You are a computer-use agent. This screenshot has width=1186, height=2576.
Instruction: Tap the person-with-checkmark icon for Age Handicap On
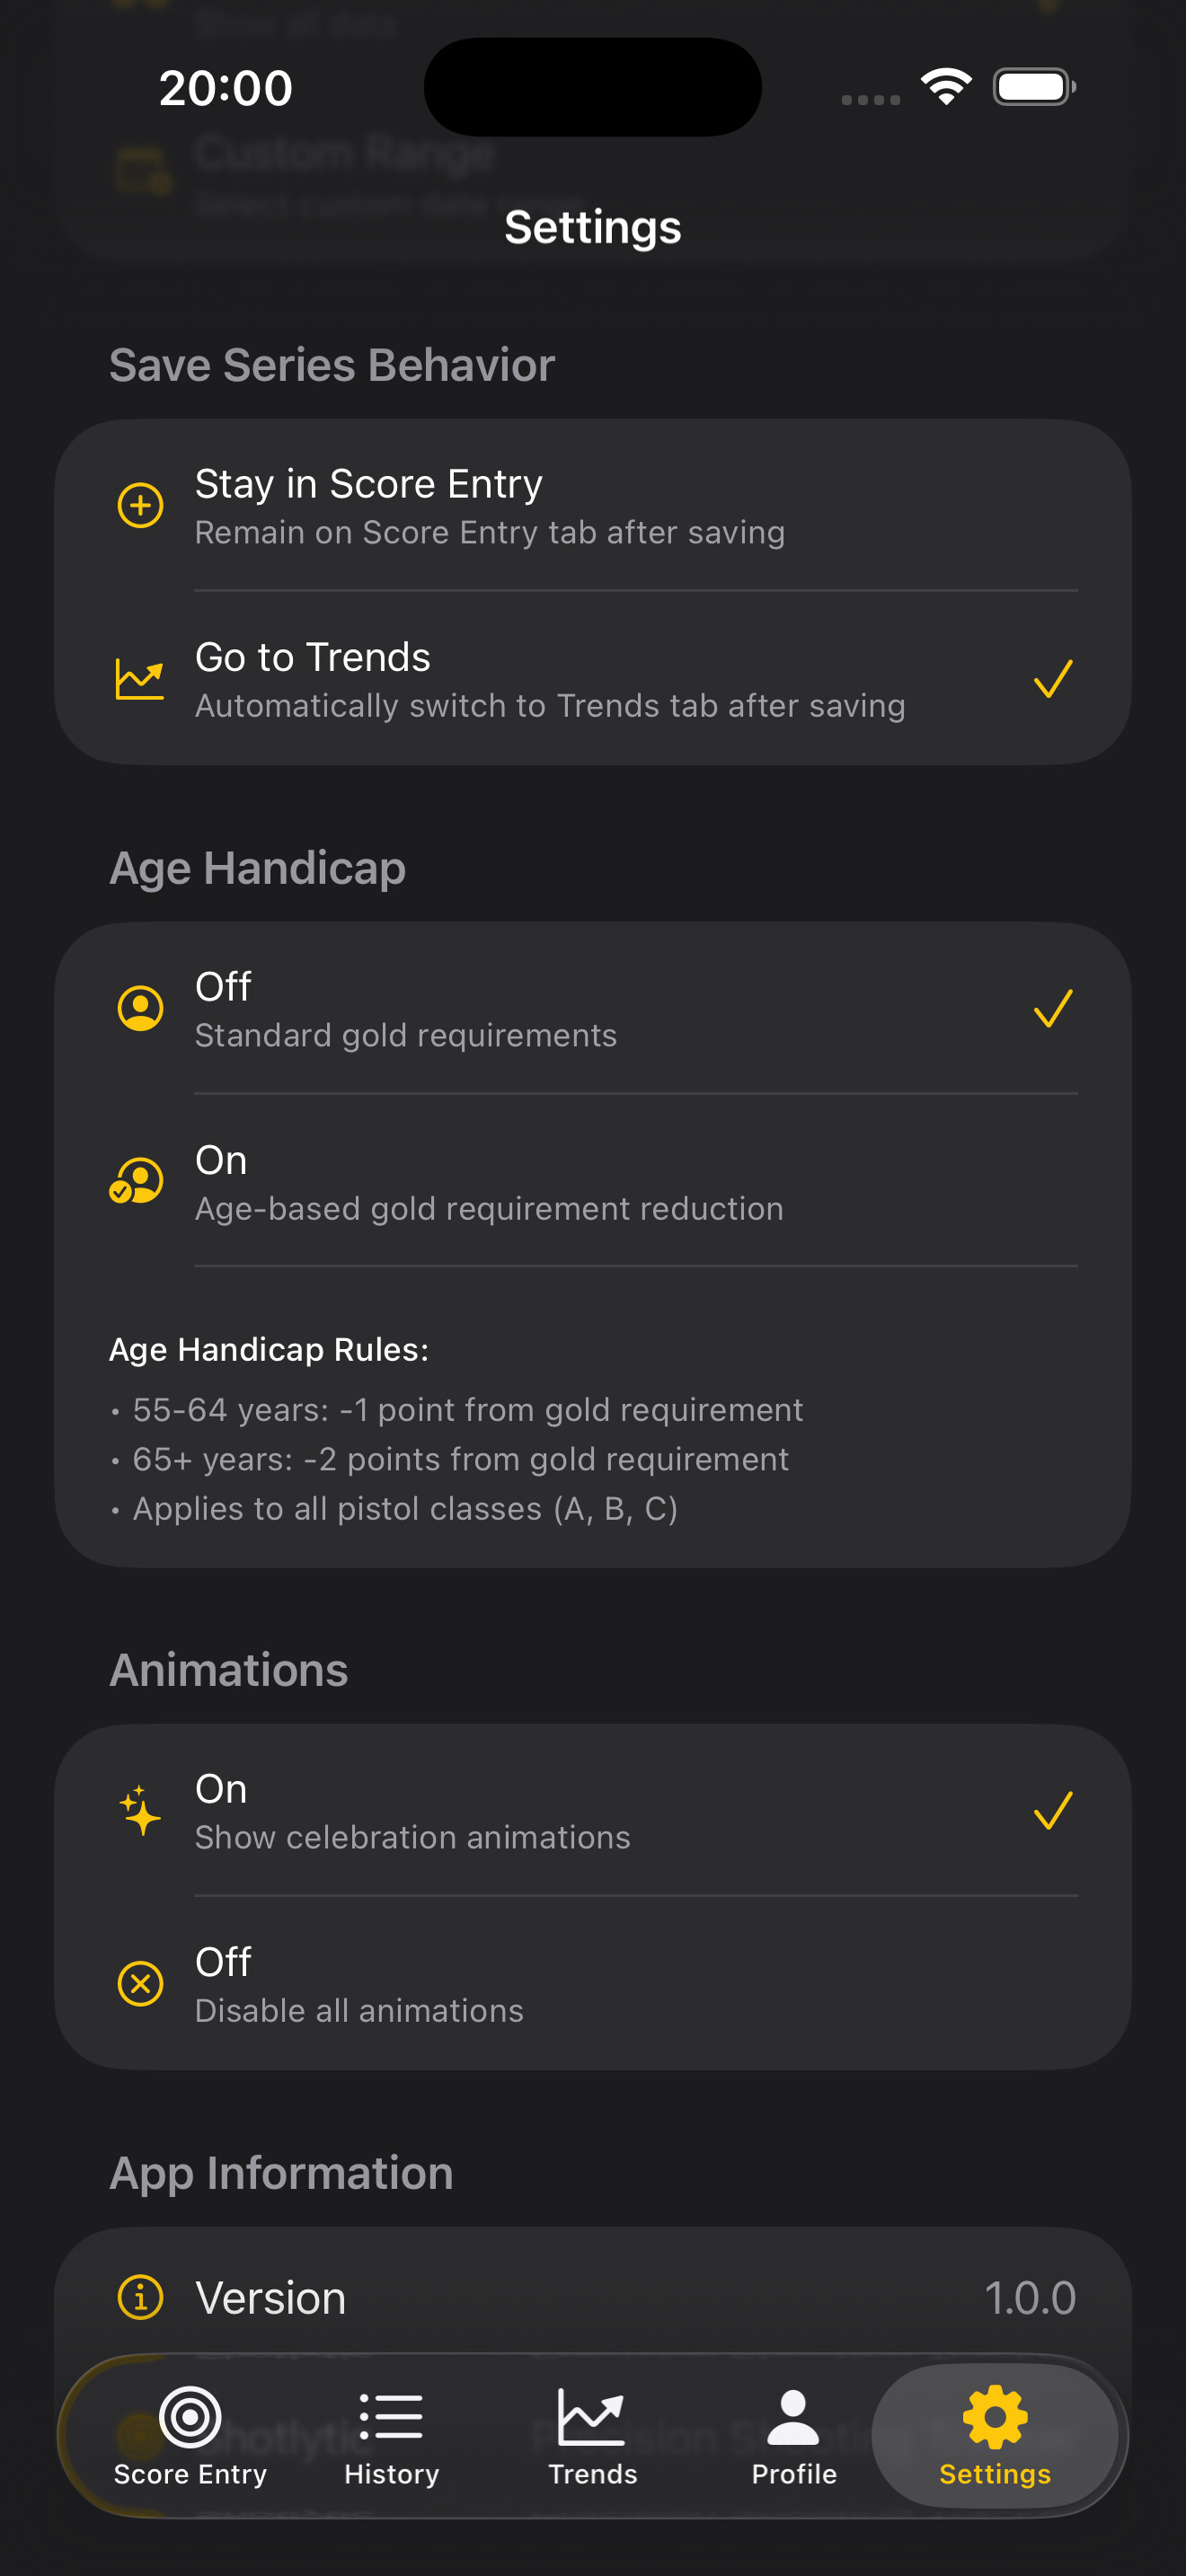pos(137,1181)
